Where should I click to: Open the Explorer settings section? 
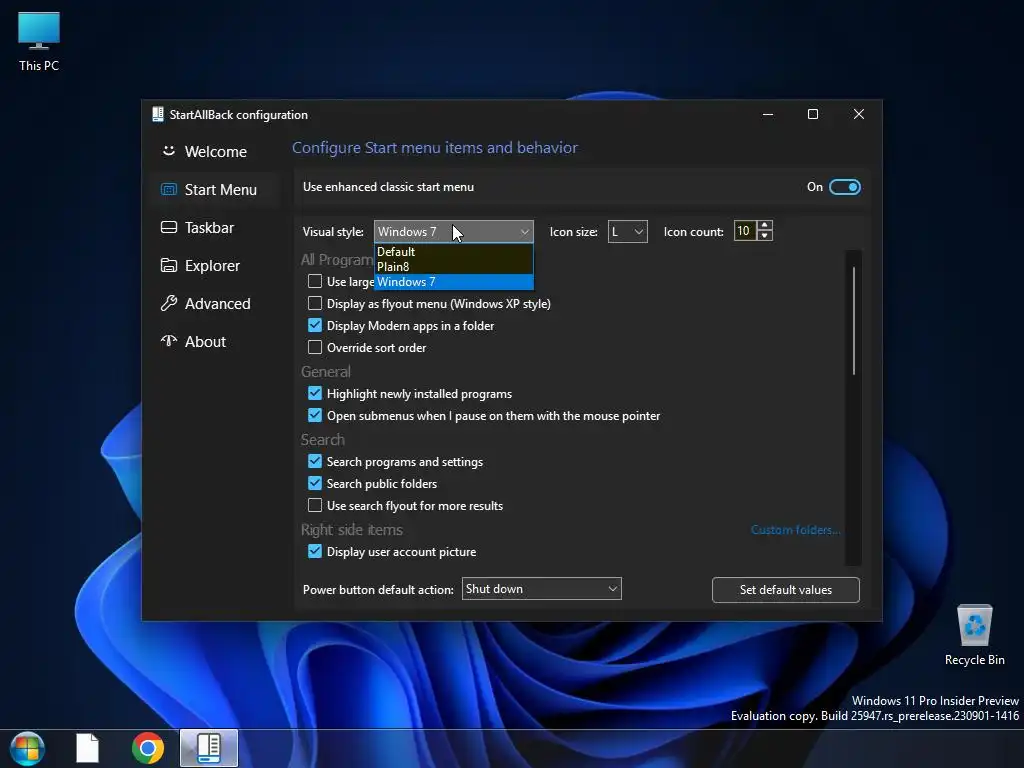[x=216, y=265]
